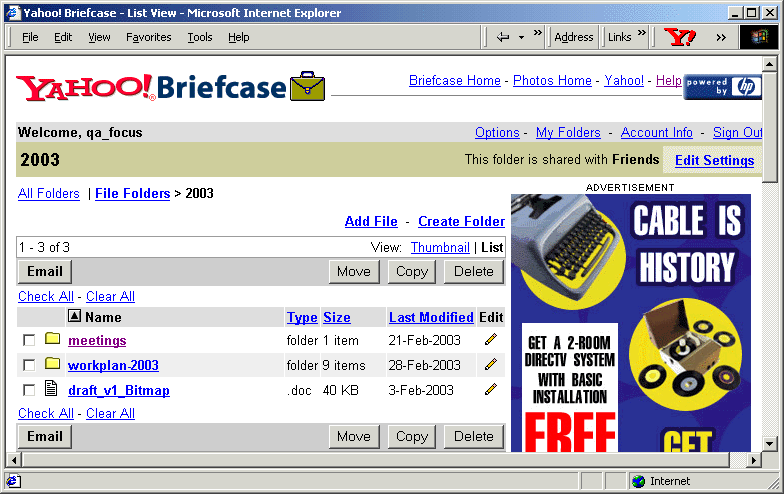The width and height of the screenshot is (784, 494).
Task: Sort the list by Type column
Action: click(302, 318)
